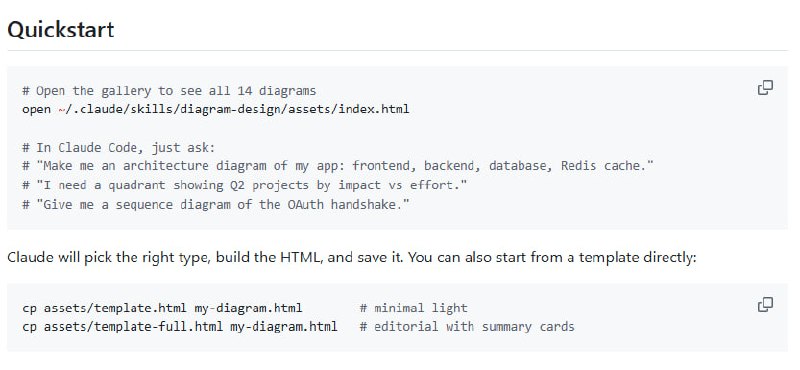This screenshot has height=370, width=800.
Task: Click the cp assets/template-full.html command line
Action: click(180, 327)
